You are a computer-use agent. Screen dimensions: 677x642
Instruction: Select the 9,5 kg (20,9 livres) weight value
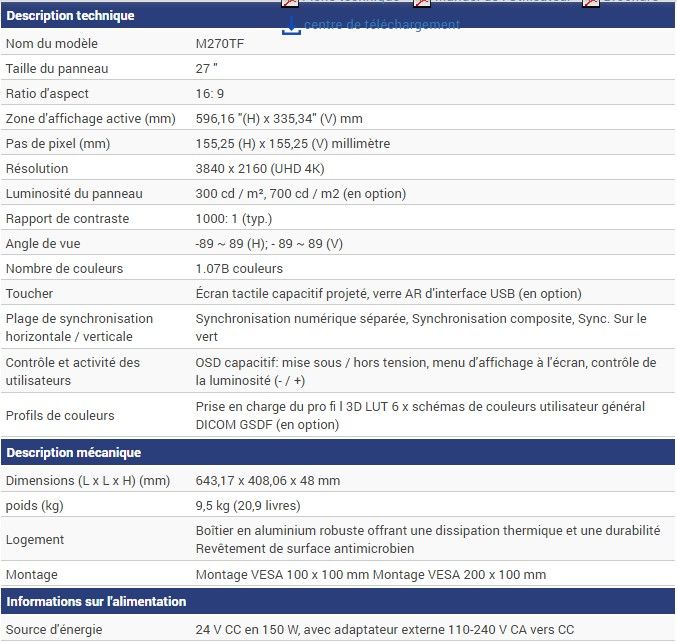click(248, 506)
